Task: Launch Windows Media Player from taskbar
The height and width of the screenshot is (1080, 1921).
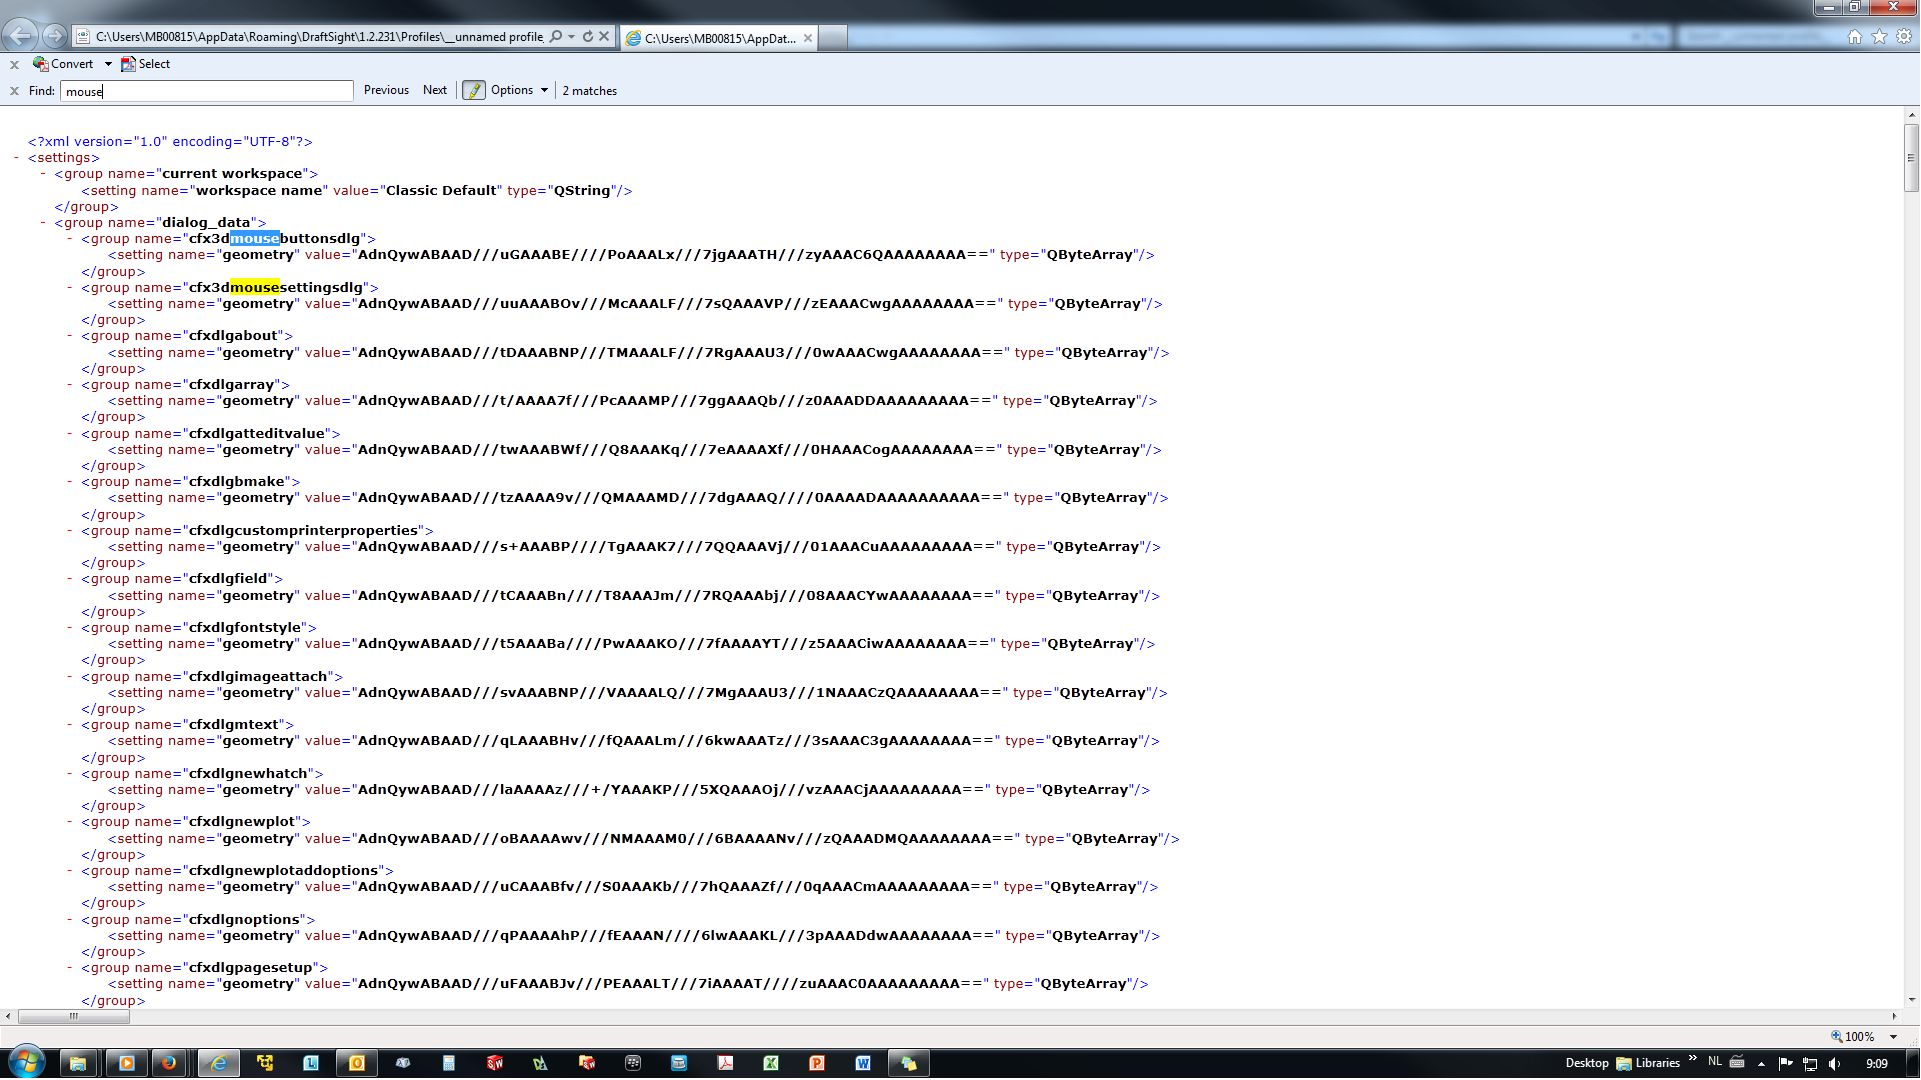Action: click(126, 1063)
